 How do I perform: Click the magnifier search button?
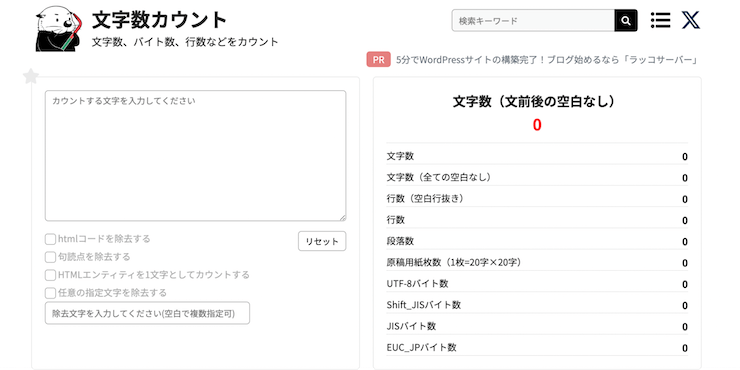626,21
